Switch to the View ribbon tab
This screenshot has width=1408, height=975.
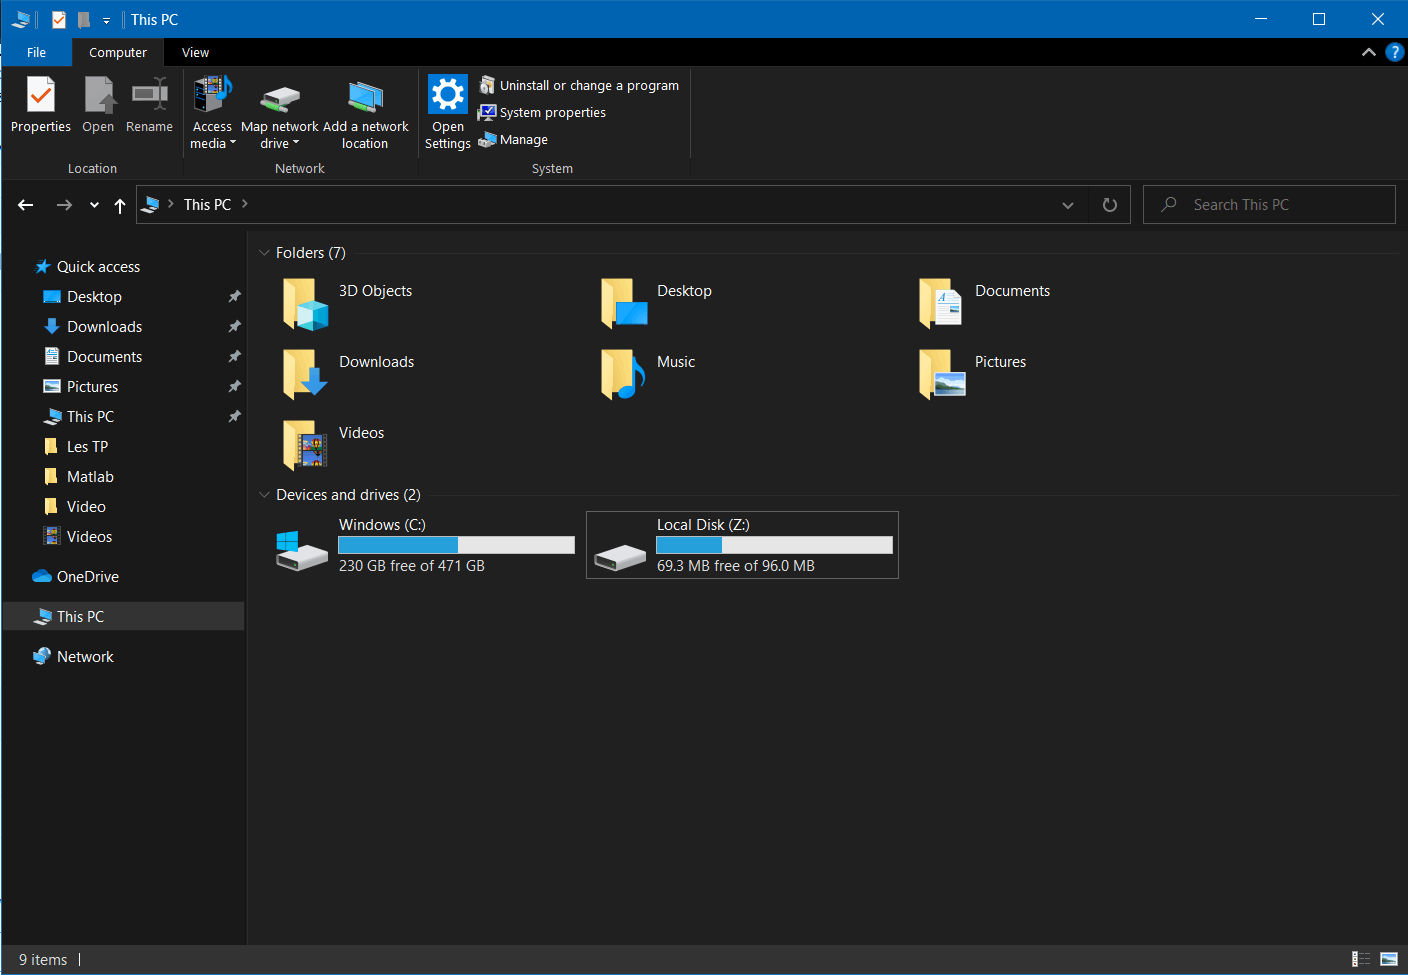(195, 53)
